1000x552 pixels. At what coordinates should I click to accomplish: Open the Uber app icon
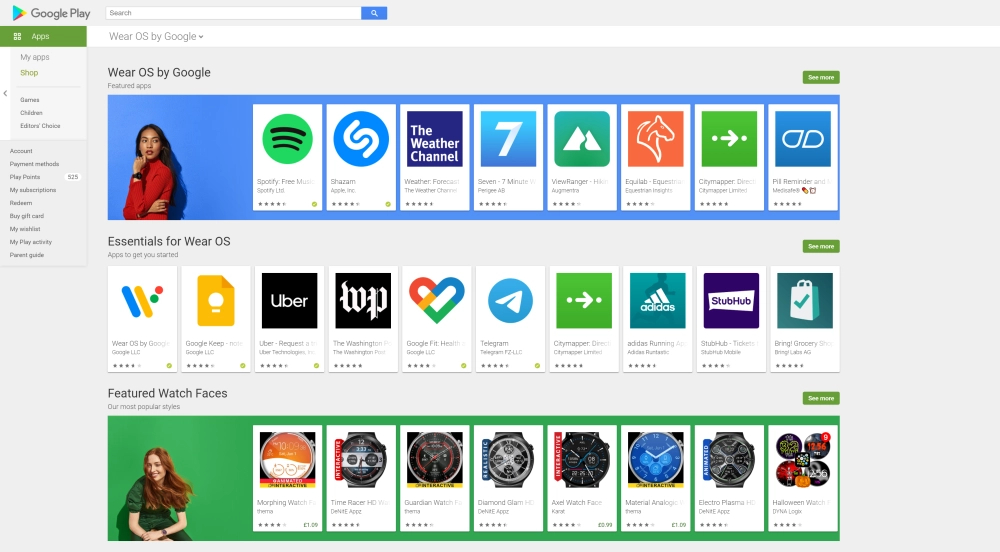tap(290, 301)
